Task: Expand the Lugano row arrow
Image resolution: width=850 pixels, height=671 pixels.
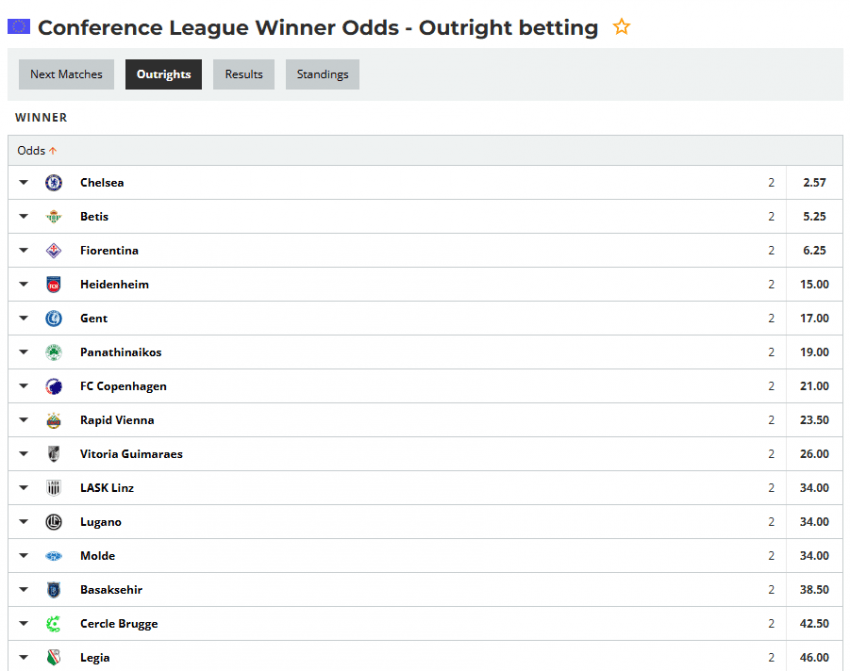Action: [x=24, y=522]
